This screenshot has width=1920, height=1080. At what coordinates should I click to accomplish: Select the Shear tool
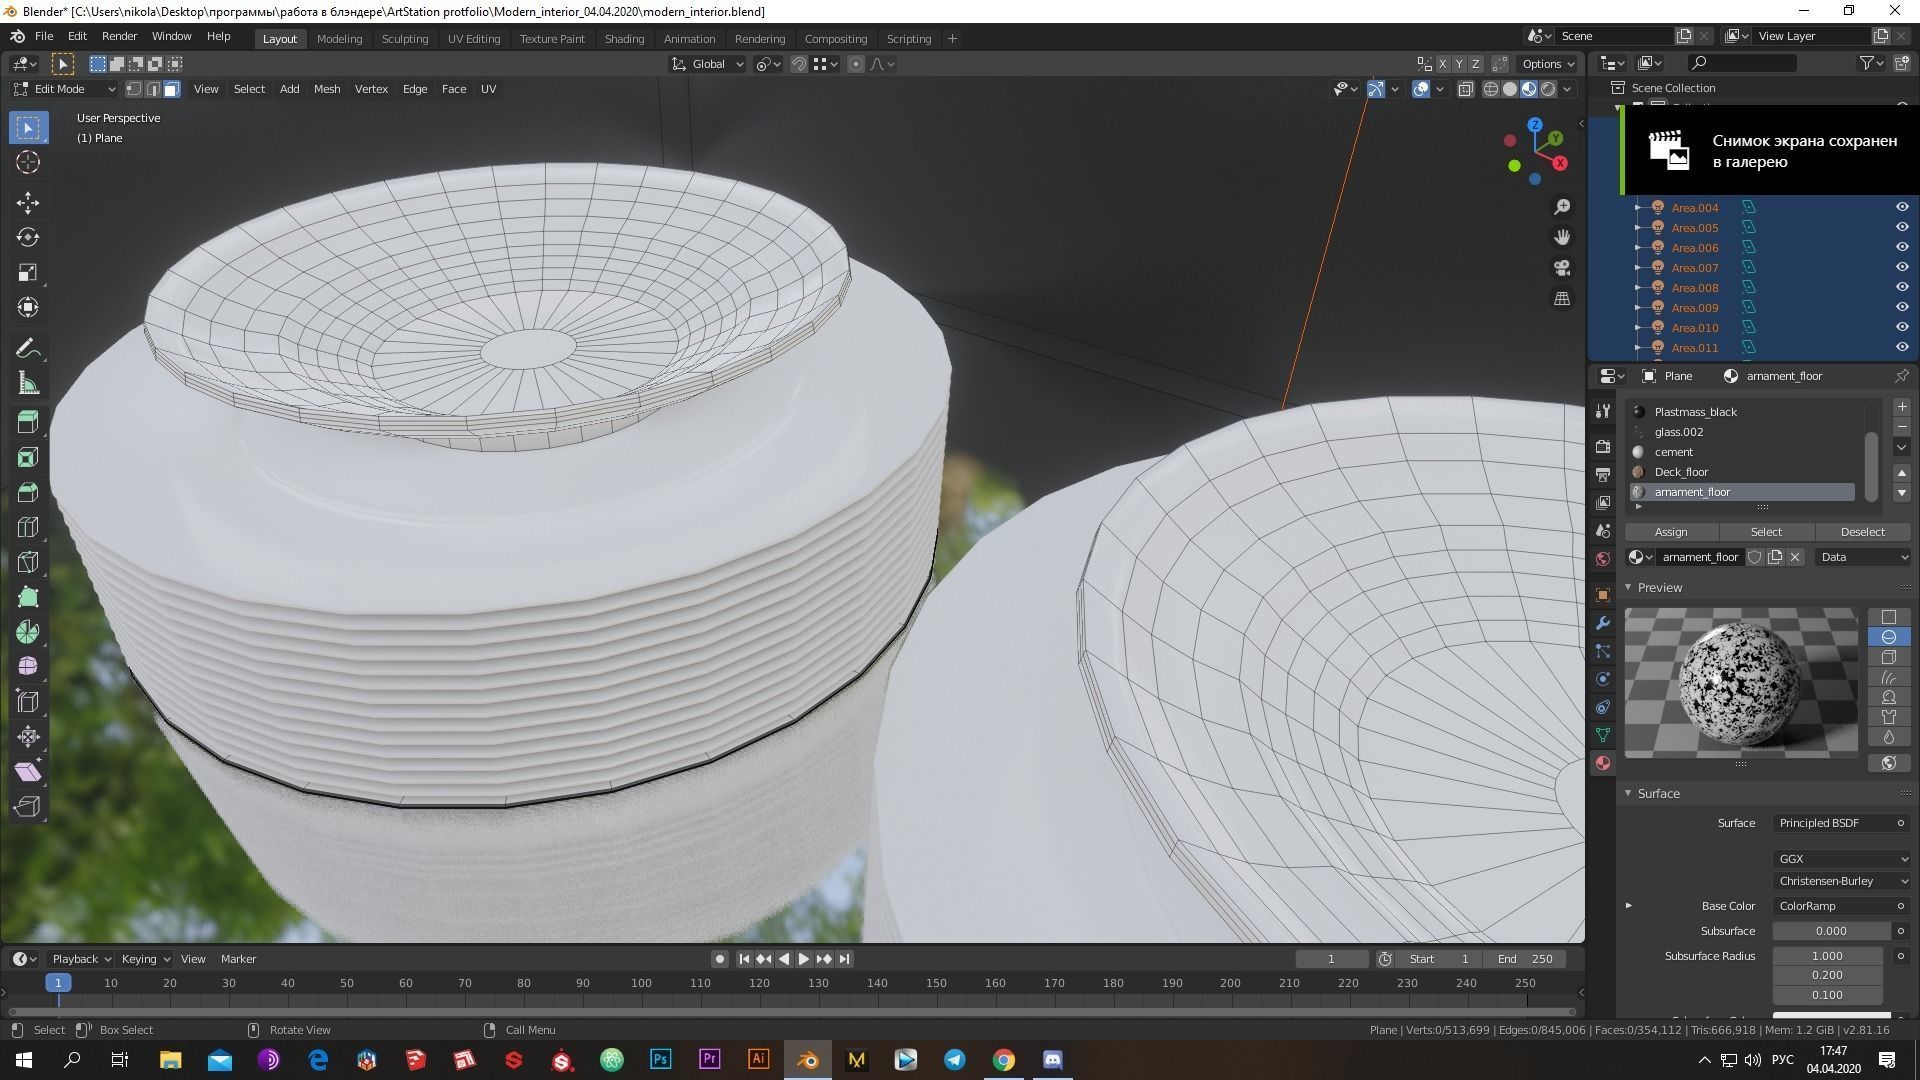(x=28, y=771)
